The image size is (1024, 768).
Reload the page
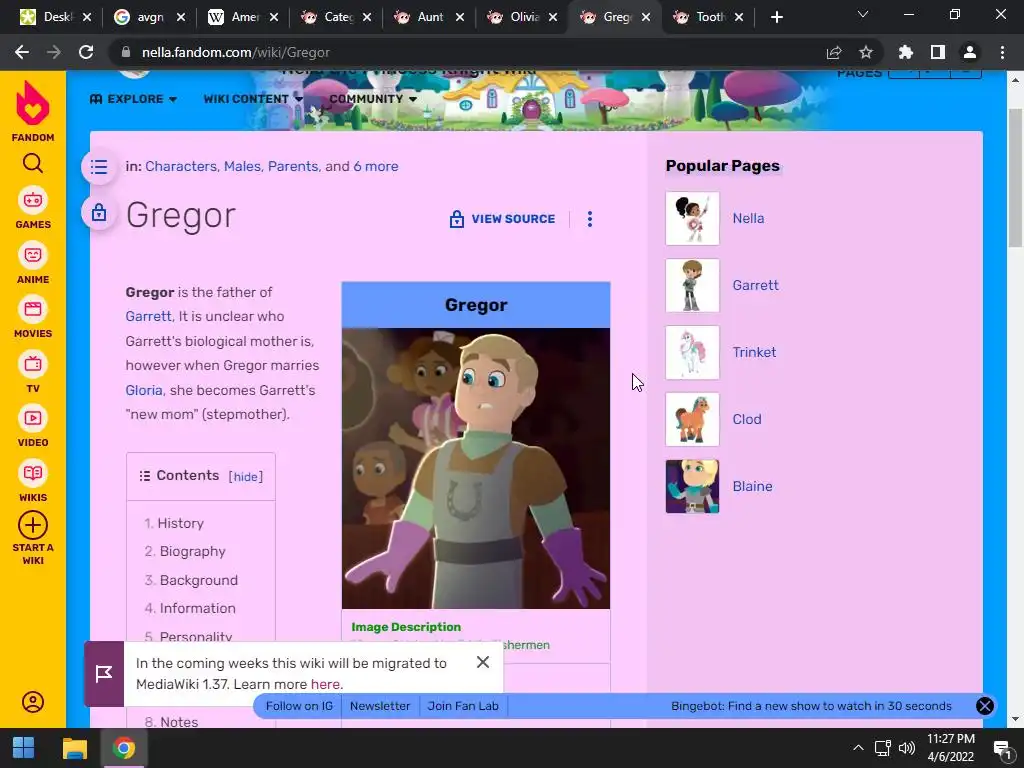coord(86,52)
